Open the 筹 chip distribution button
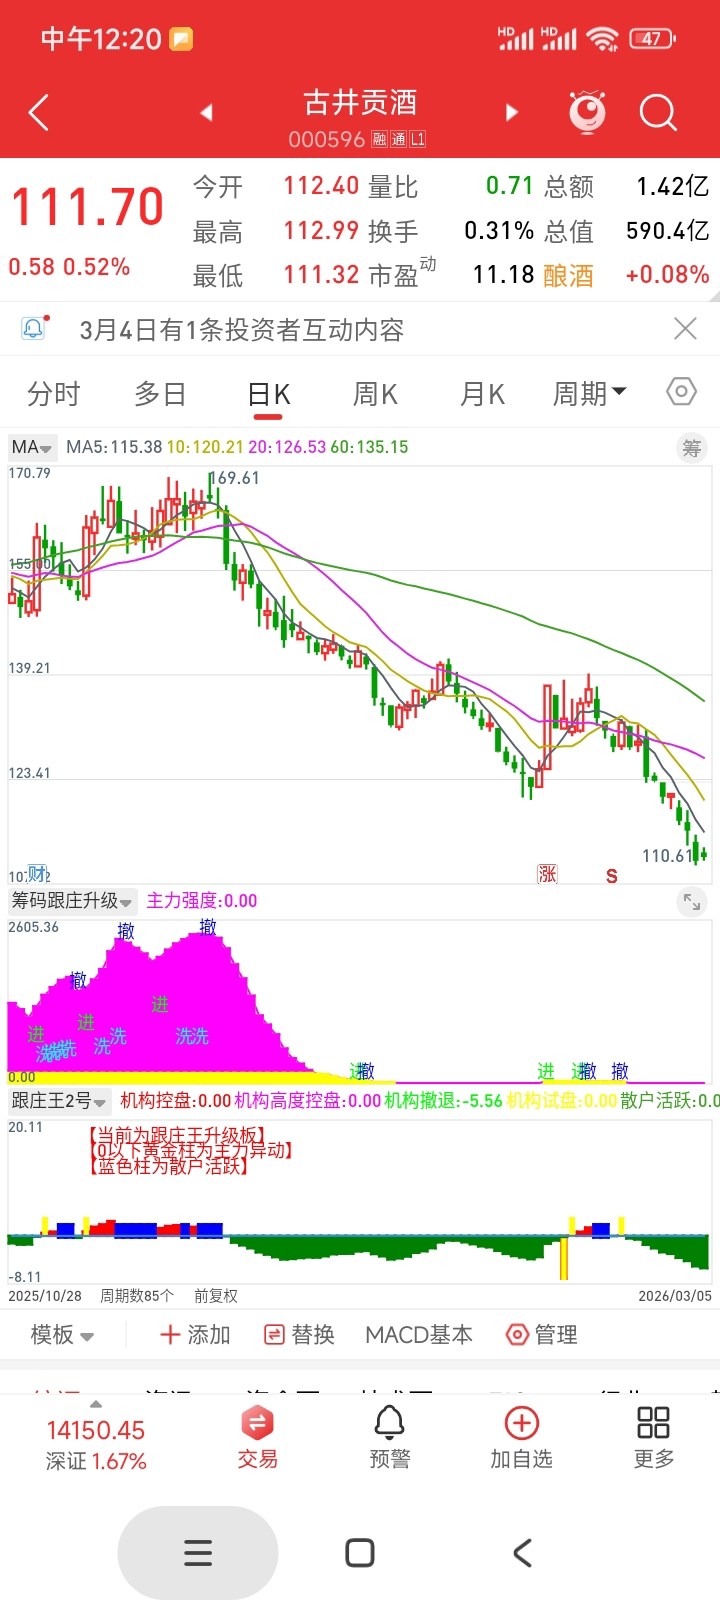Image resolution: width=720 pixels, height=1600 pixels. click(x=692, y=448)
